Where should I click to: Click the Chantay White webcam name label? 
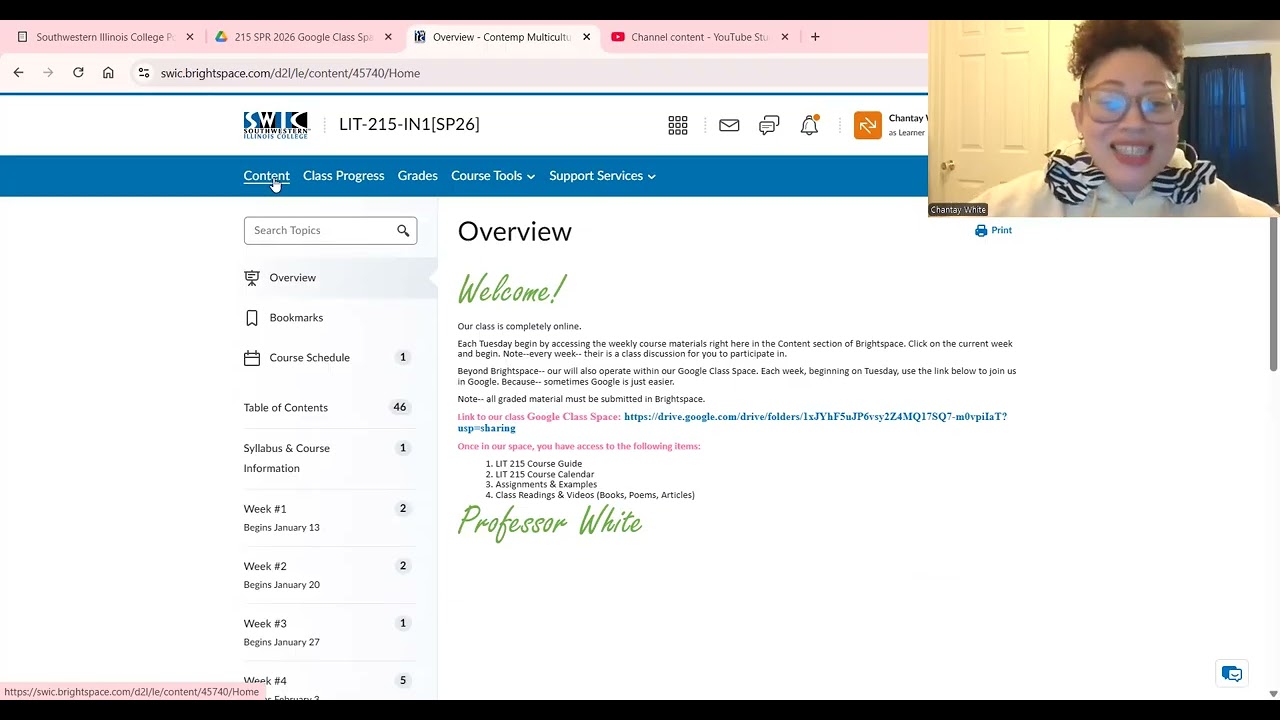958,210
